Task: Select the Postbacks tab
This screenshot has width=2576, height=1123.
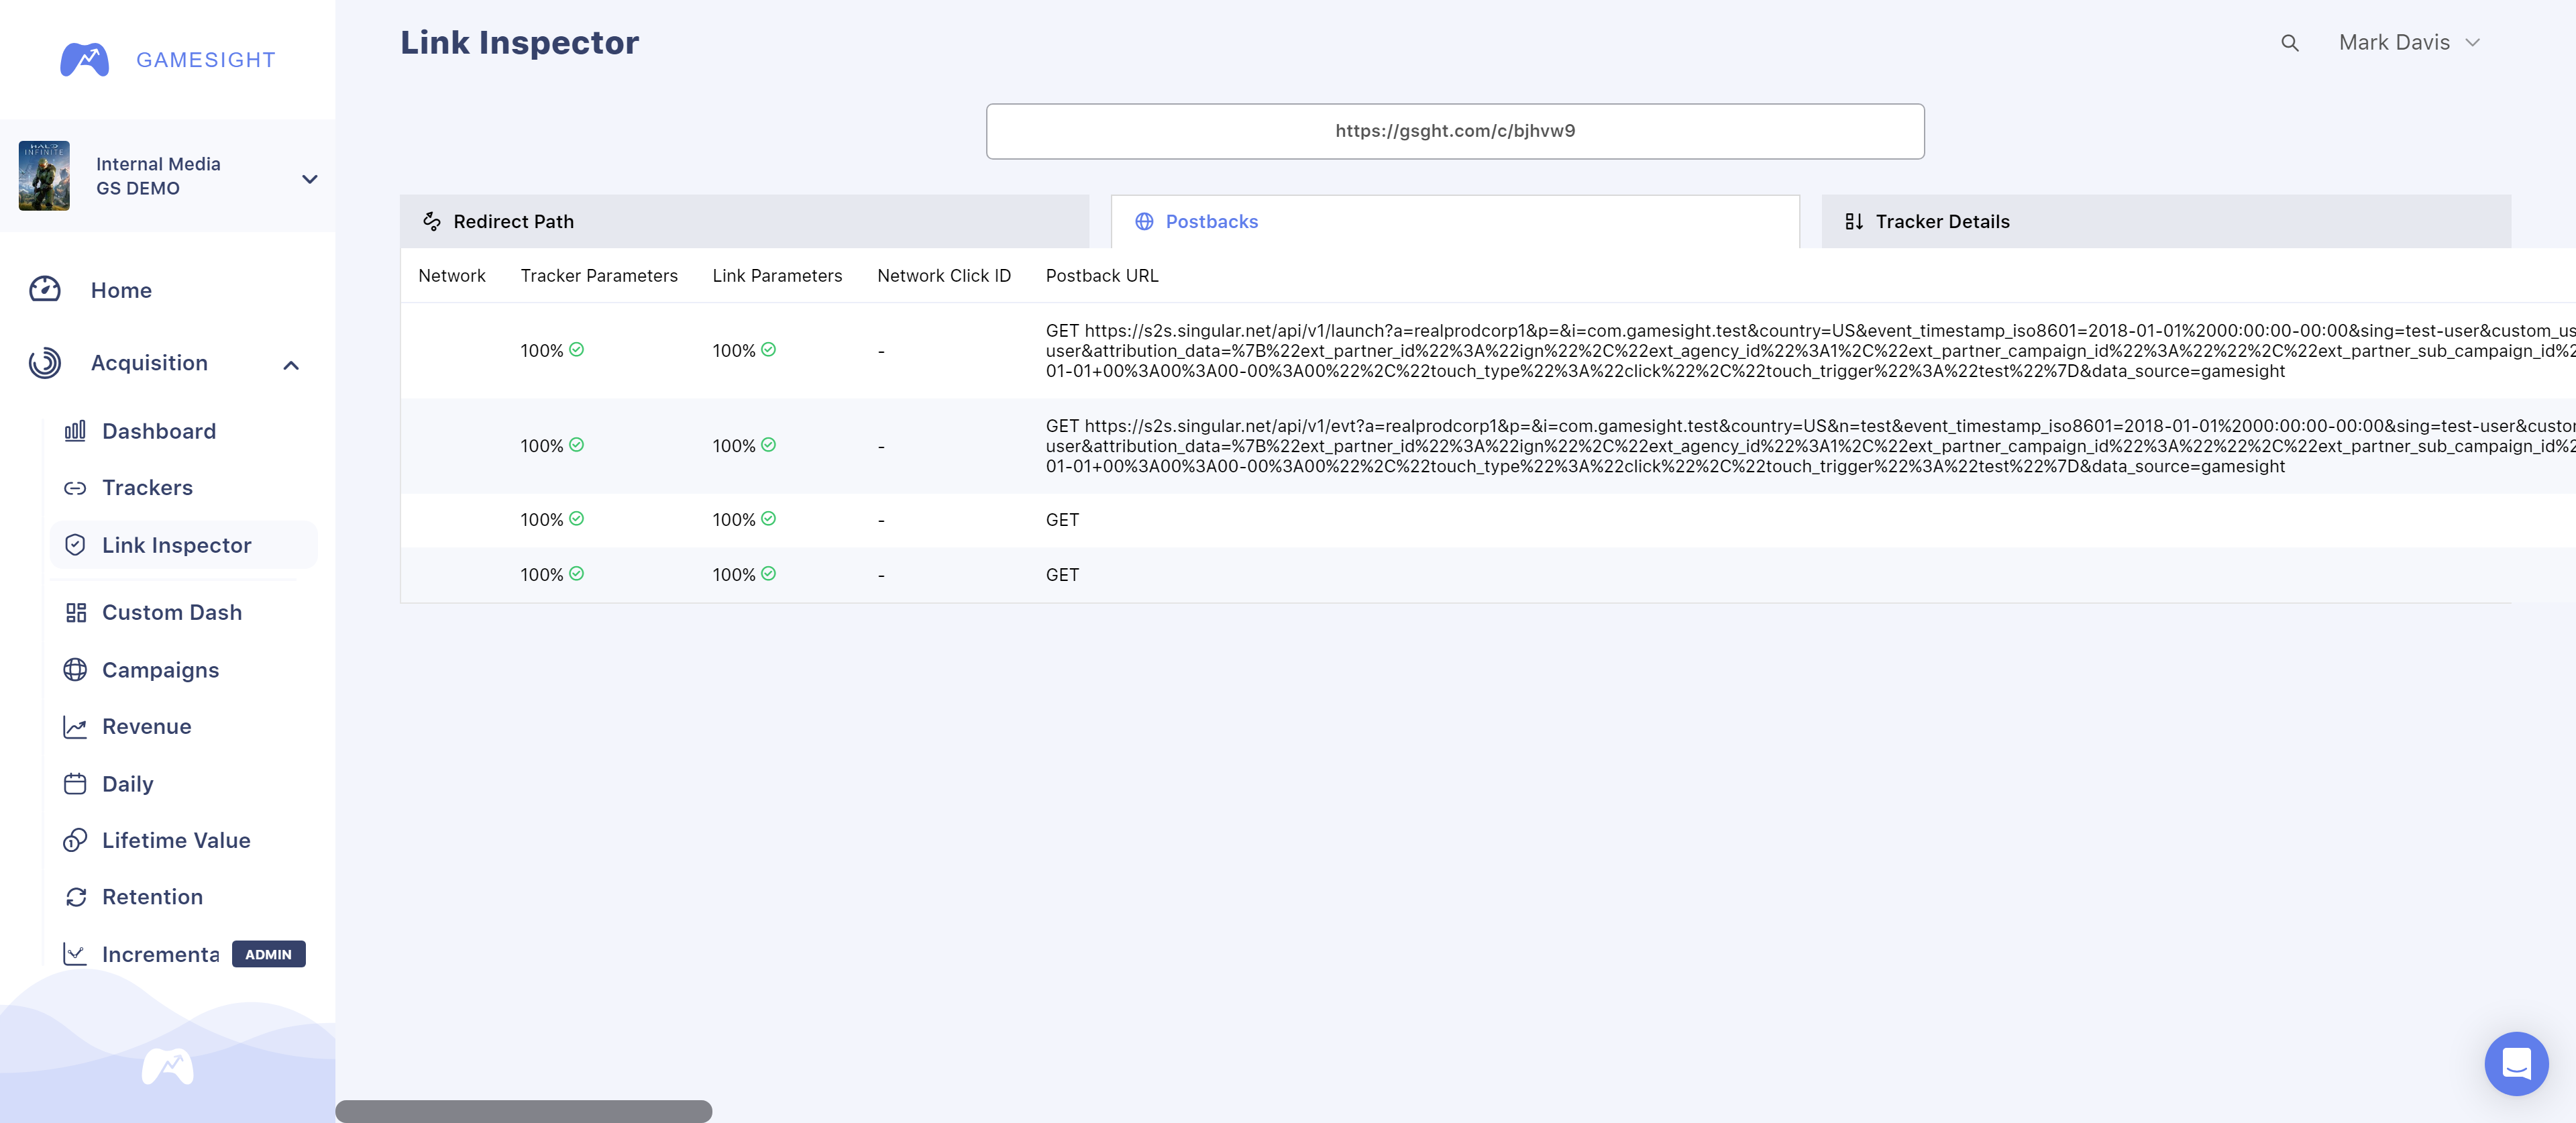Action: point(1455,221)
